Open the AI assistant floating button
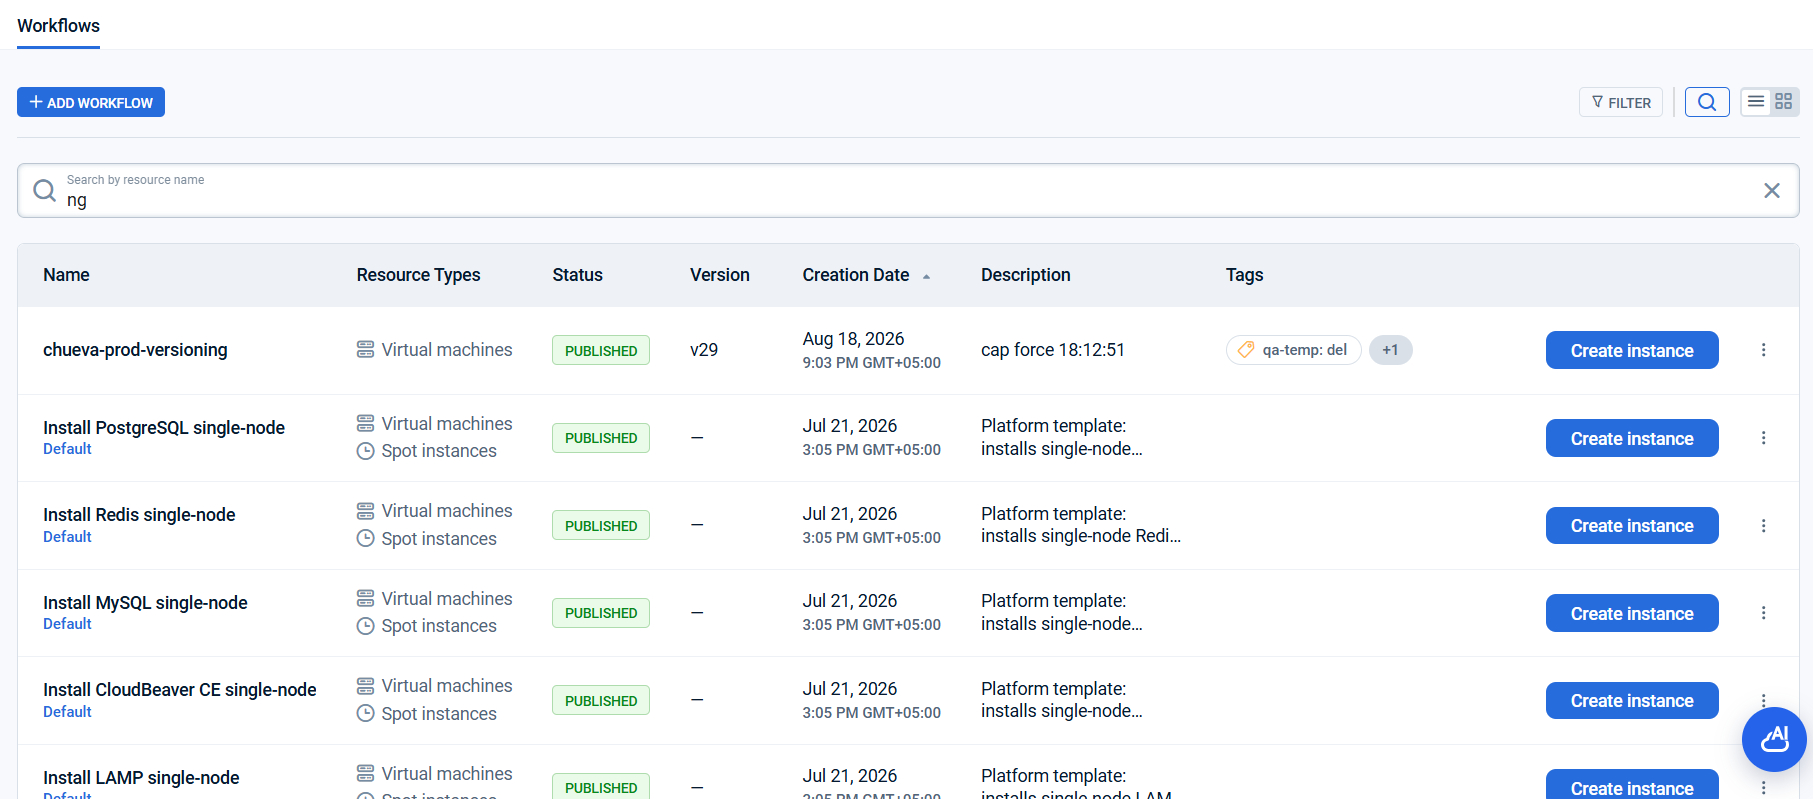Viewport: 1813px width, 799px height. pyautogui.click(x=1774, y=739)
